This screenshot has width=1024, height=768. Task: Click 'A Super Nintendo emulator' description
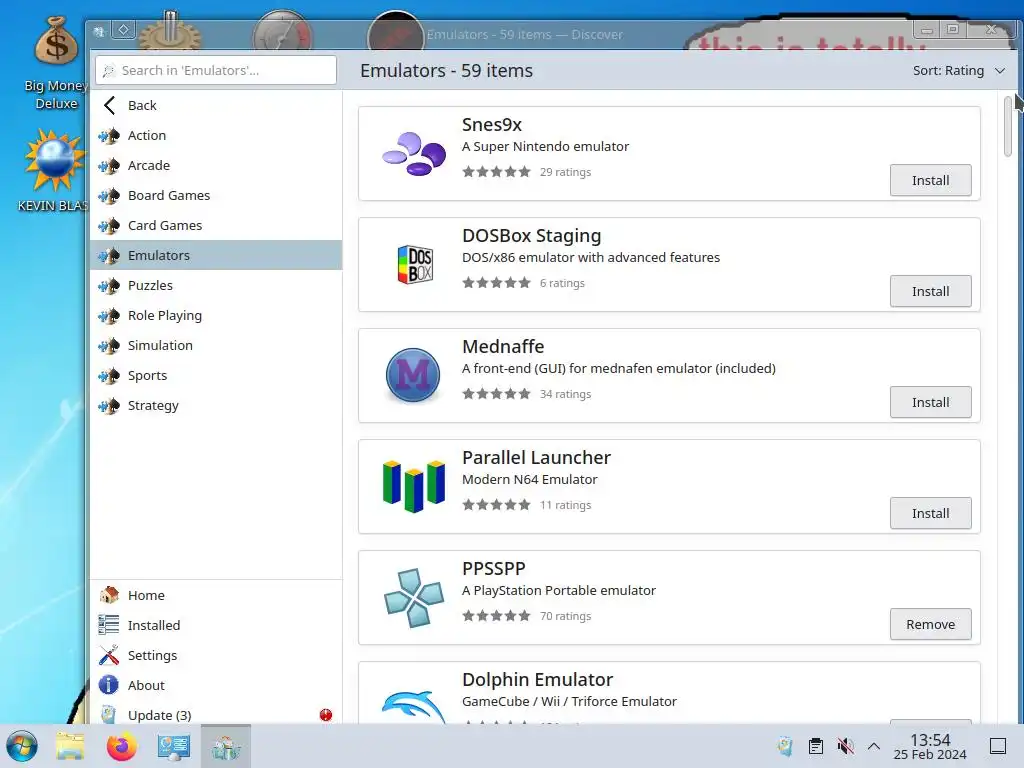click(x=545, y=146)
